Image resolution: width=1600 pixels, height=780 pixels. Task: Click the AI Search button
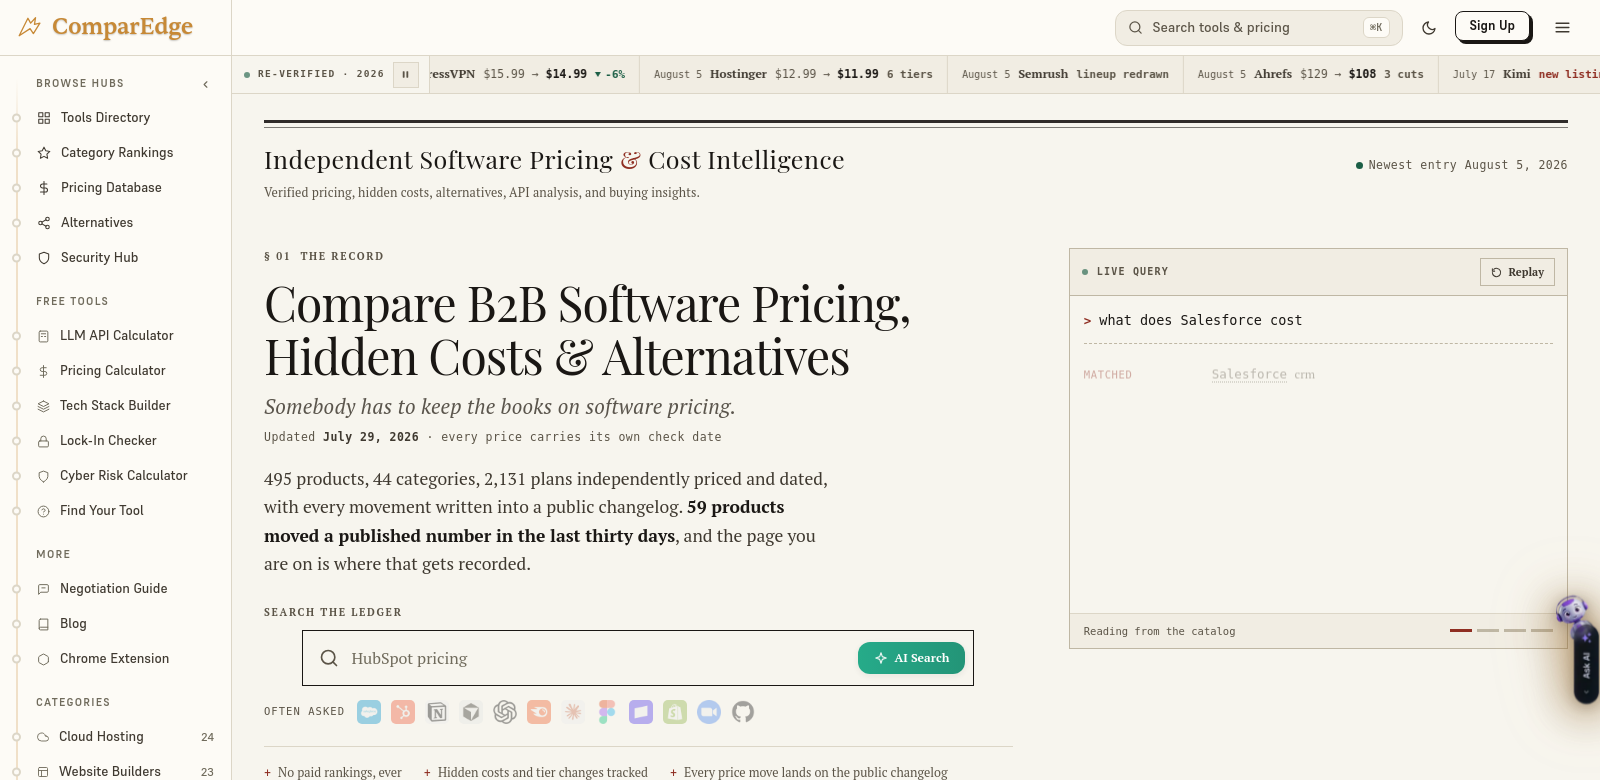point(911,658)
